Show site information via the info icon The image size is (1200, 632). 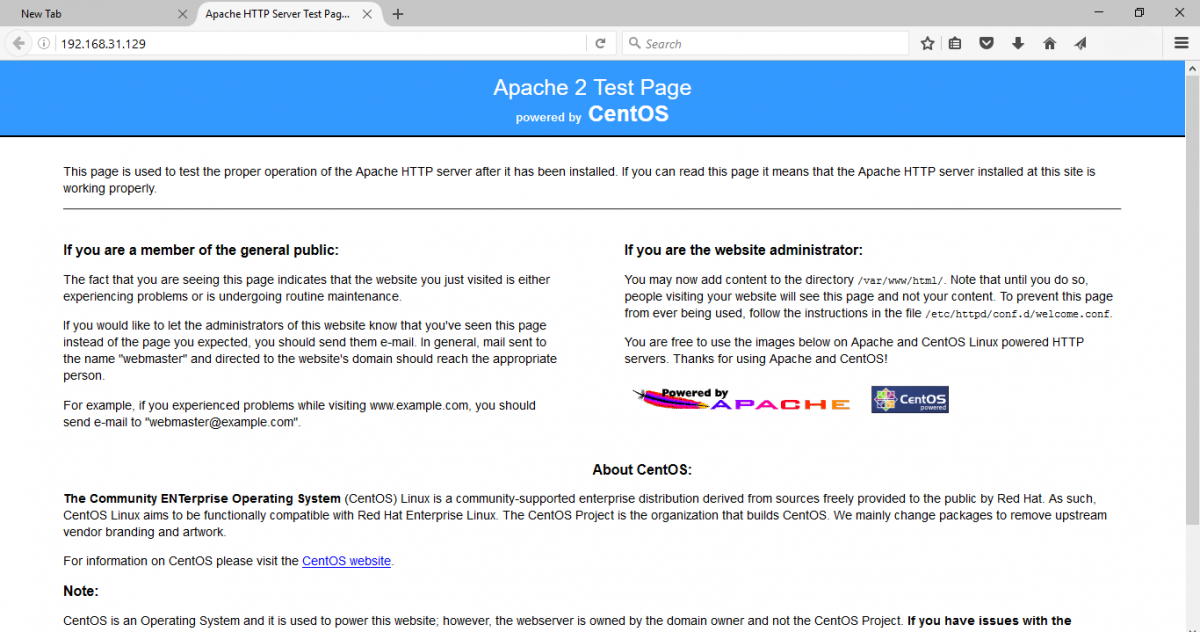[x=44, y=44]
